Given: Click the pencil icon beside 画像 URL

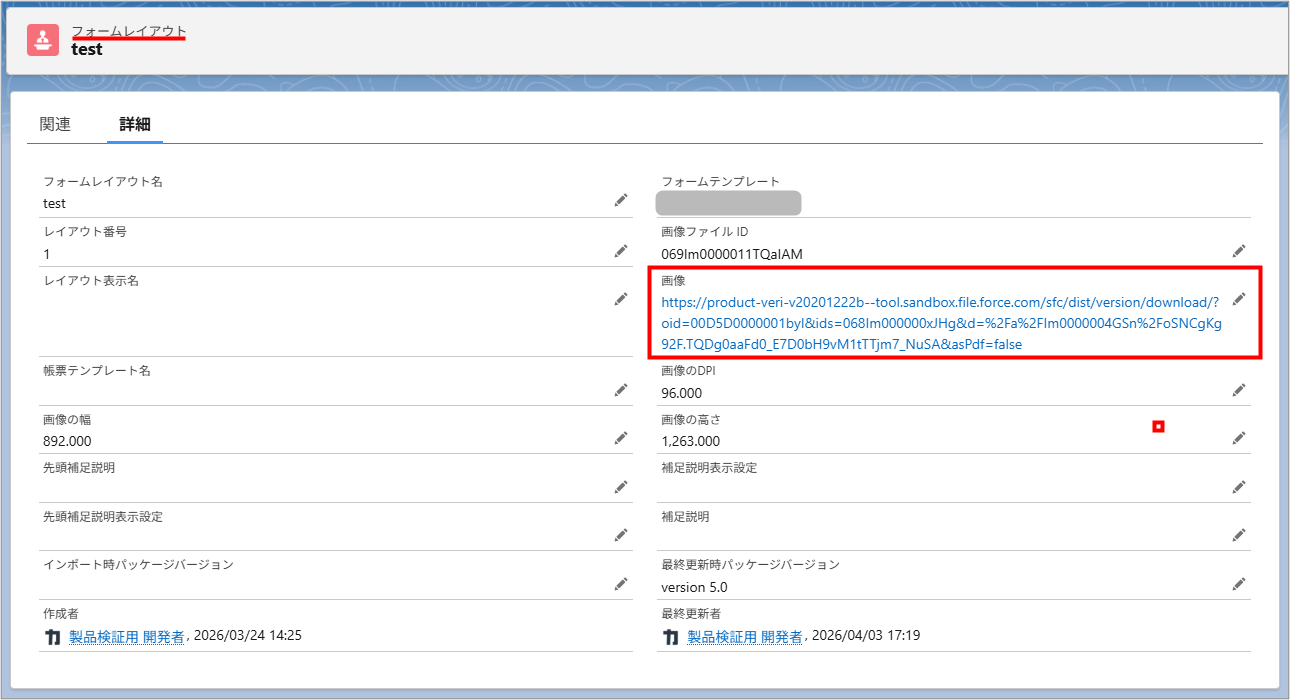Looking at the screenshot, I should coord(1239,299).
